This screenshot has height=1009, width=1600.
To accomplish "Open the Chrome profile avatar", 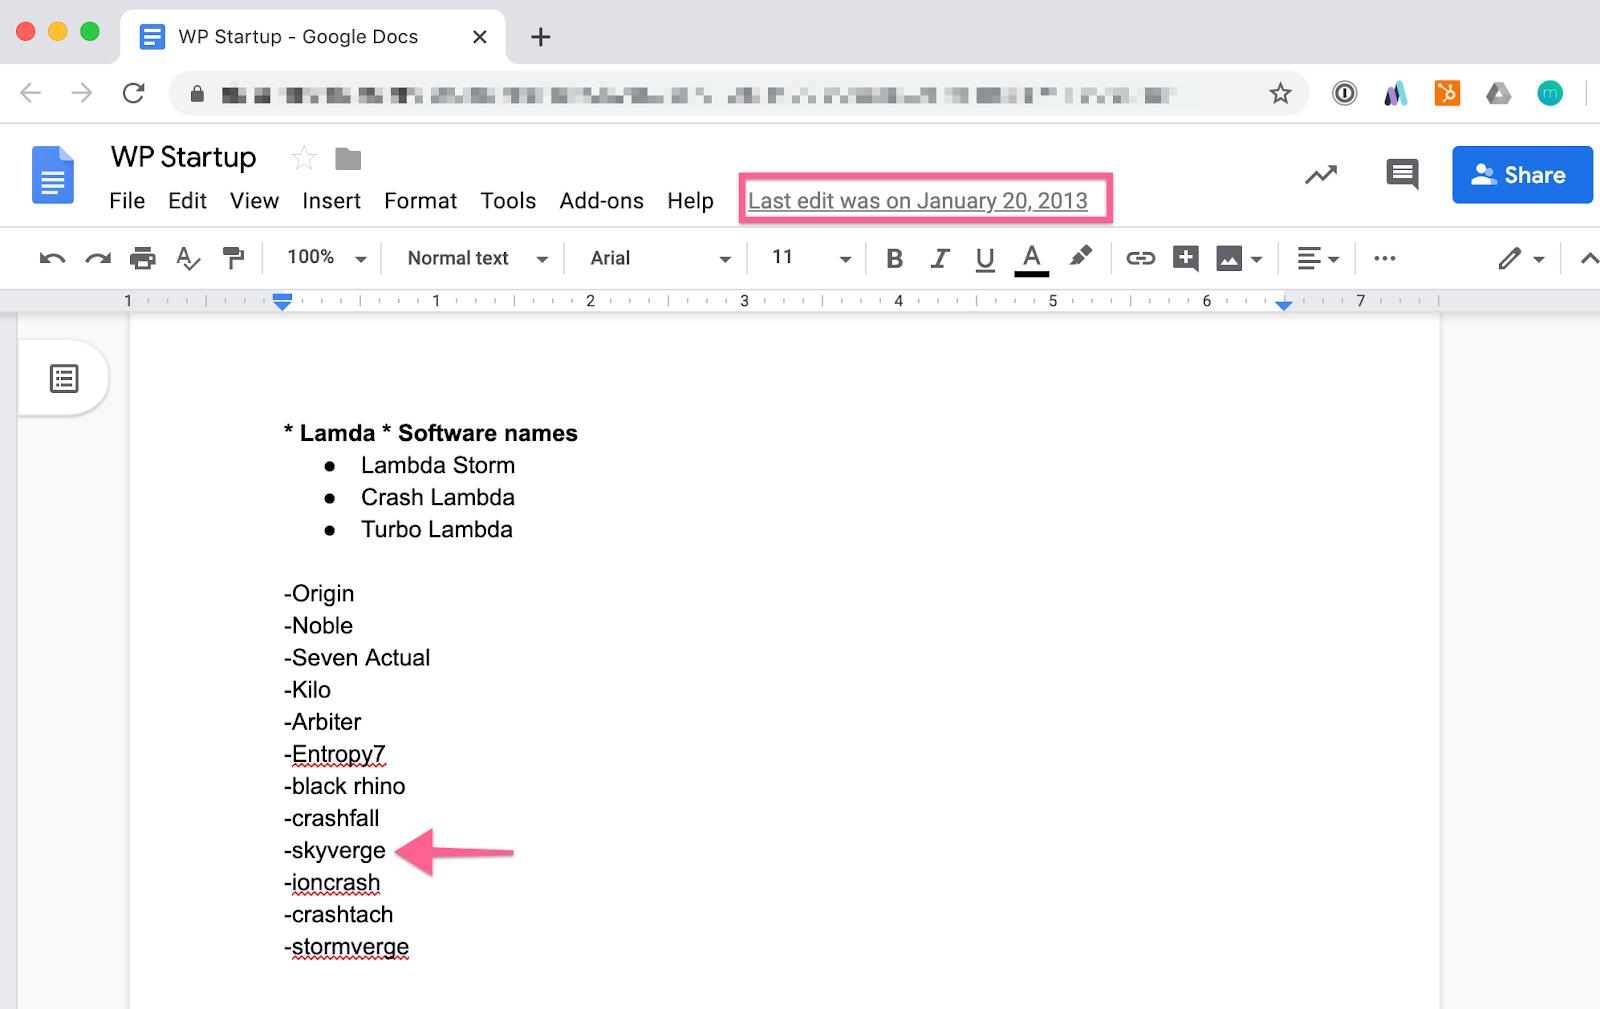I will click(x=1550, y=94).
